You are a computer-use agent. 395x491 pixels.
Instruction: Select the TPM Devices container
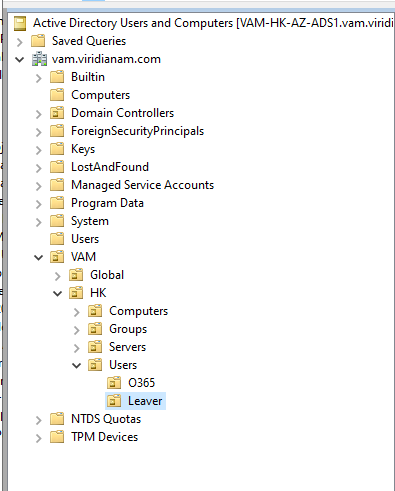pyautogui.click(x=104, y=437)
